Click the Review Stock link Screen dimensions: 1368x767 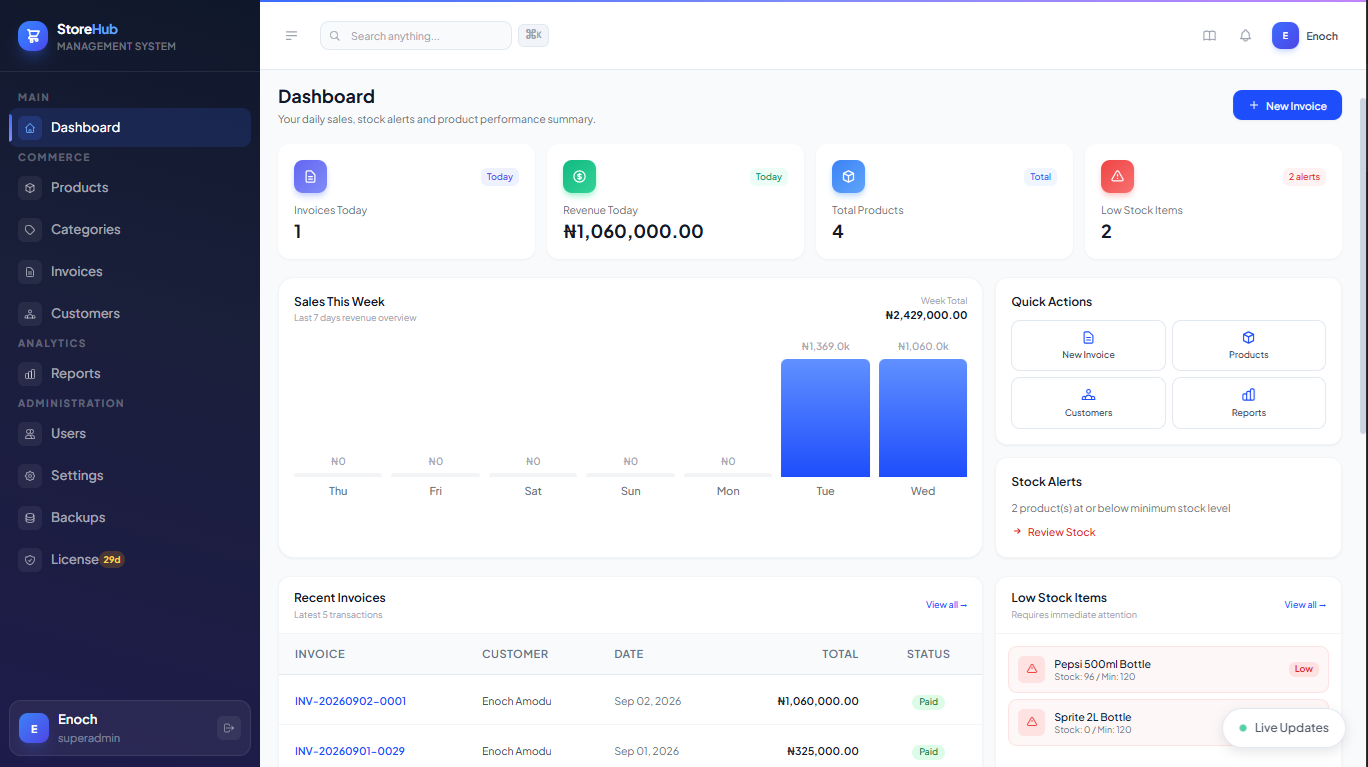(1054, 532)
